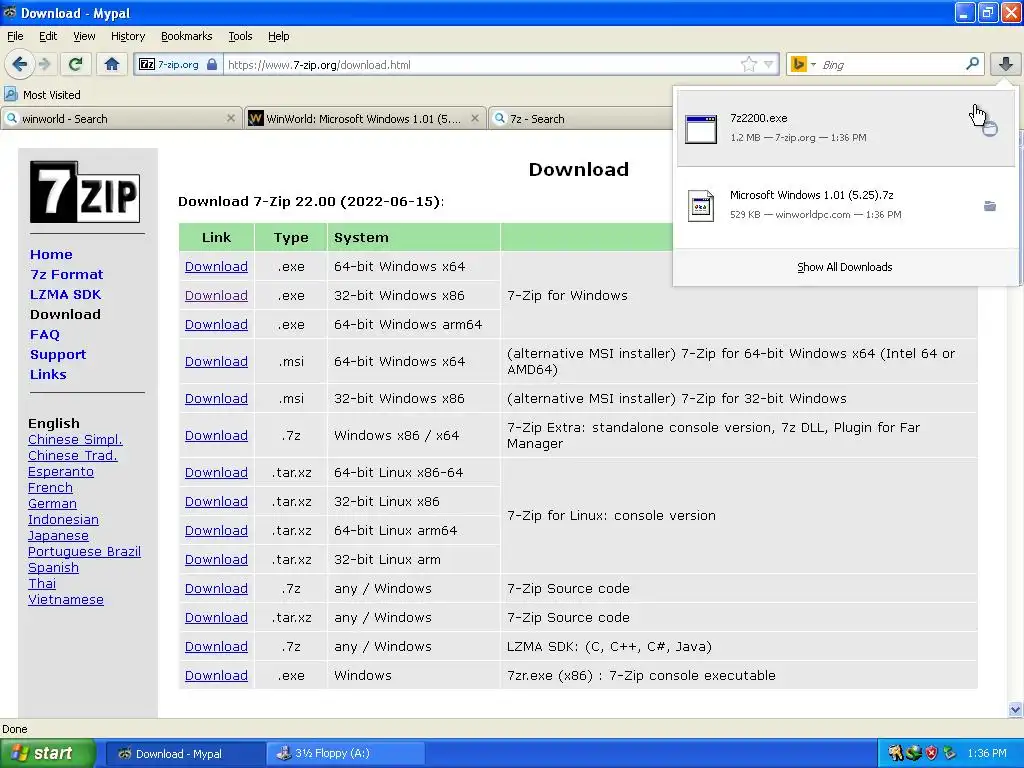Download the LZMA SDK .7z
This screenshot has height=768, width=1024.
[x=216, y=647]
